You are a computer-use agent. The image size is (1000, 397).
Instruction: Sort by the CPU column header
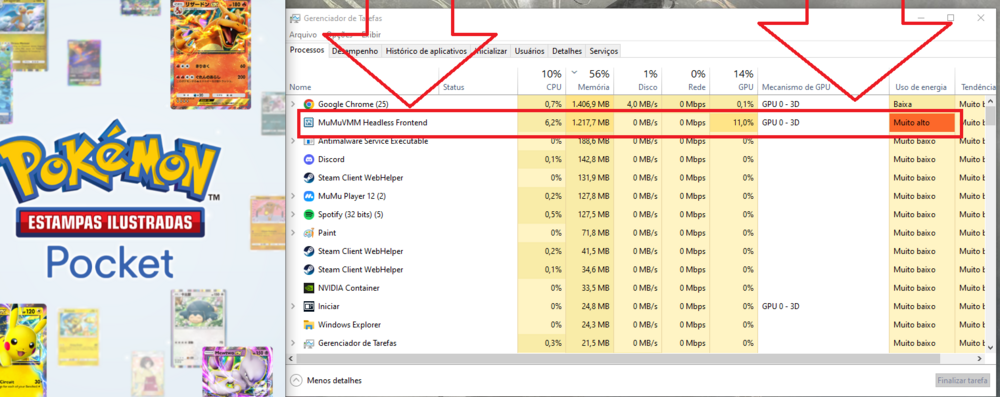pyautogui.click(x=541, y=80)
